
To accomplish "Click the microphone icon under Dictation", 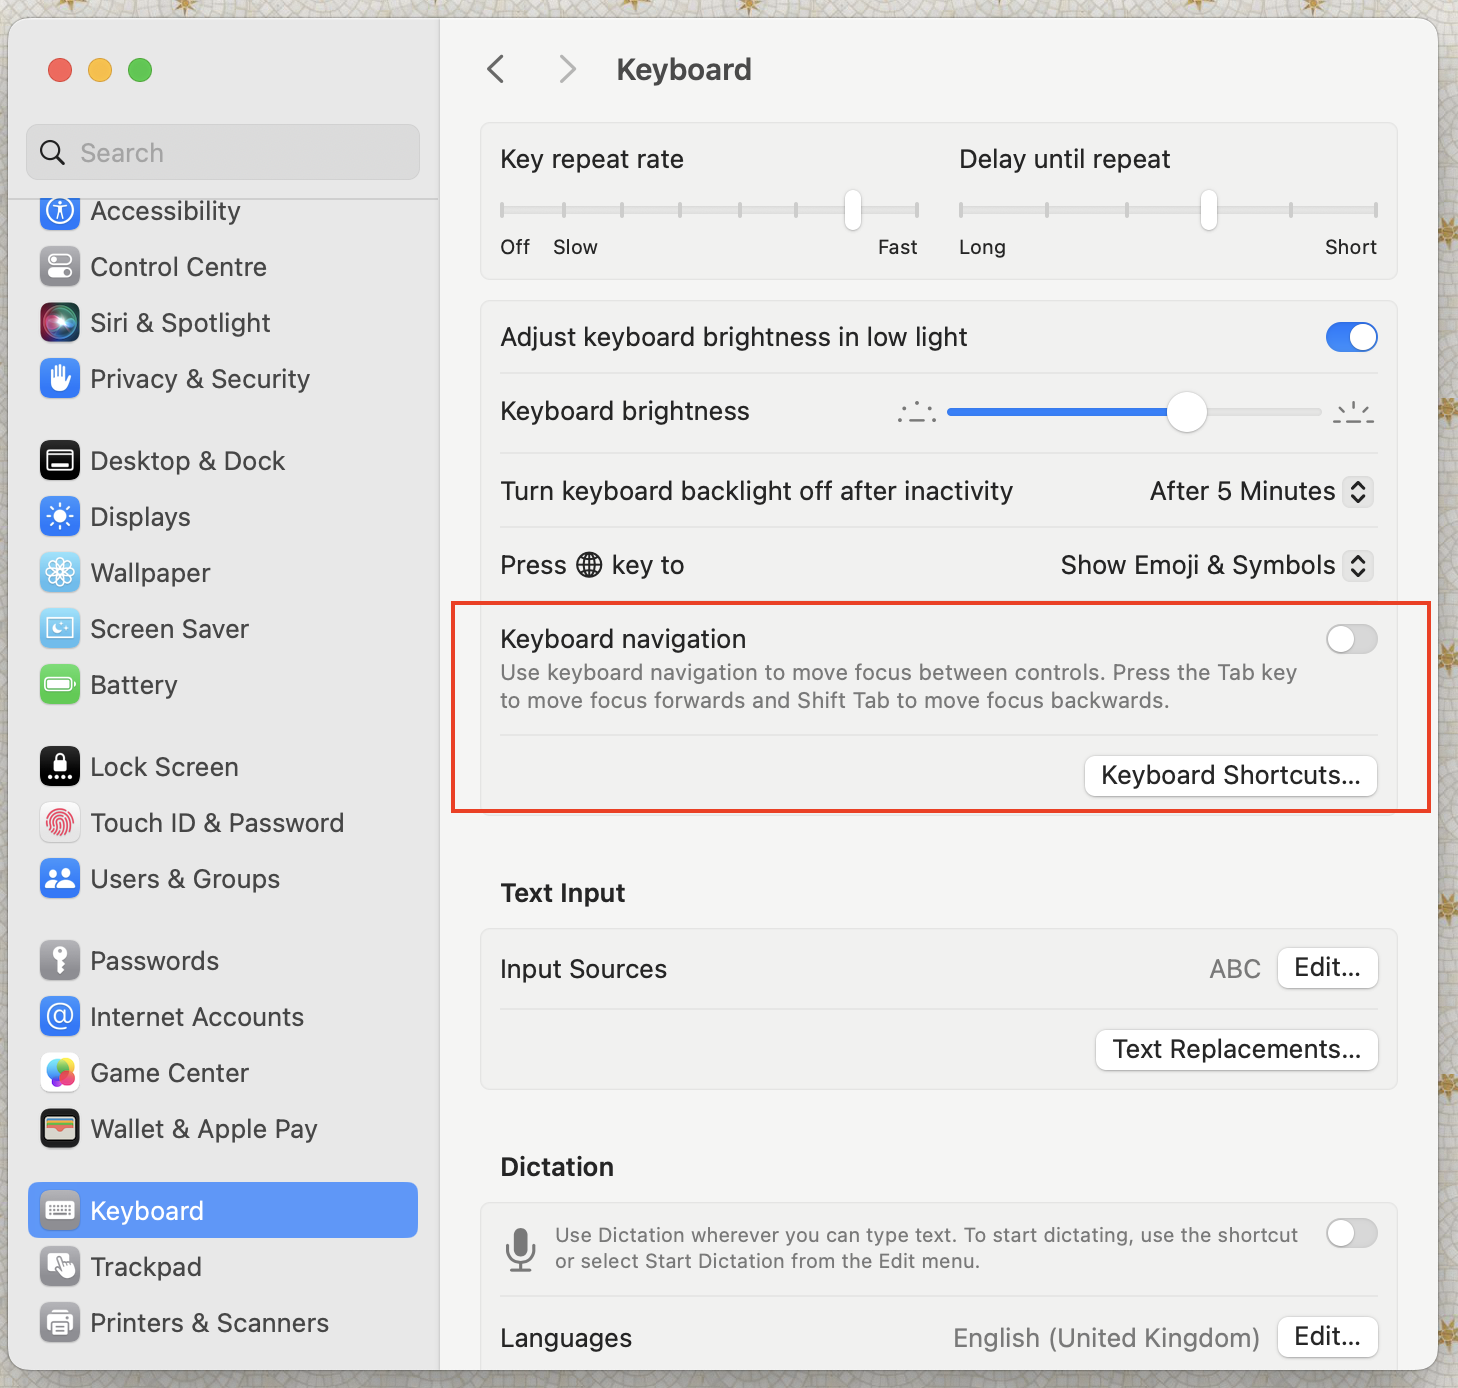I will click(520, 1249).
